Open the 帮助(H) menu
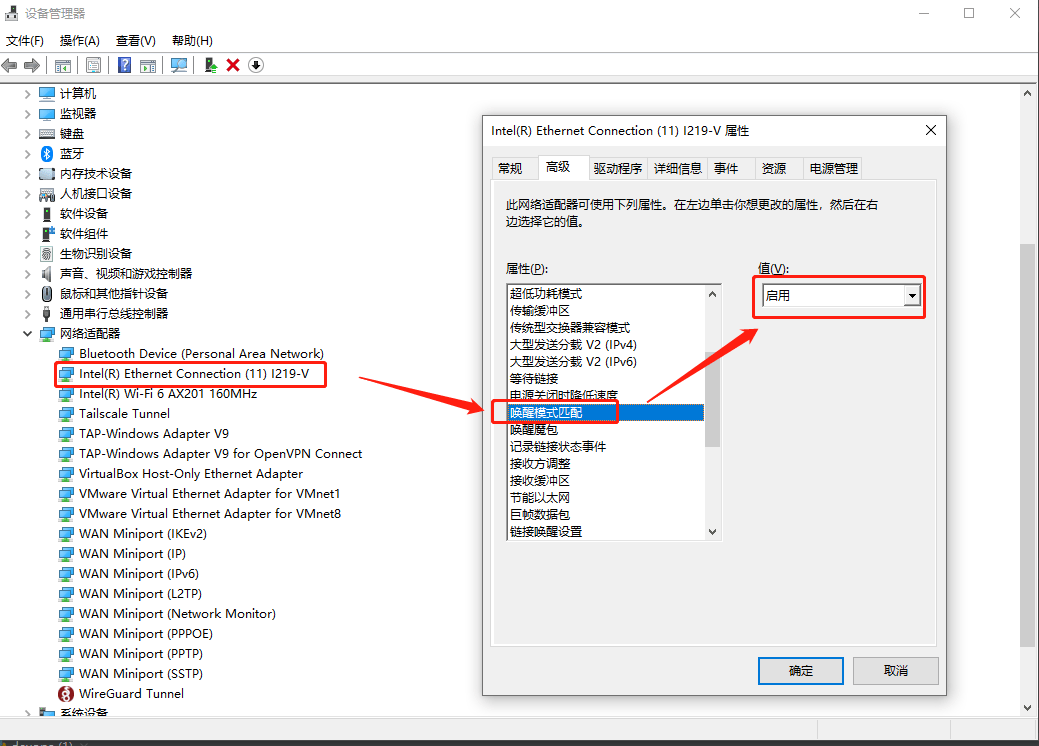Viewport: 1039px width, 746px height. click(192, 40)
